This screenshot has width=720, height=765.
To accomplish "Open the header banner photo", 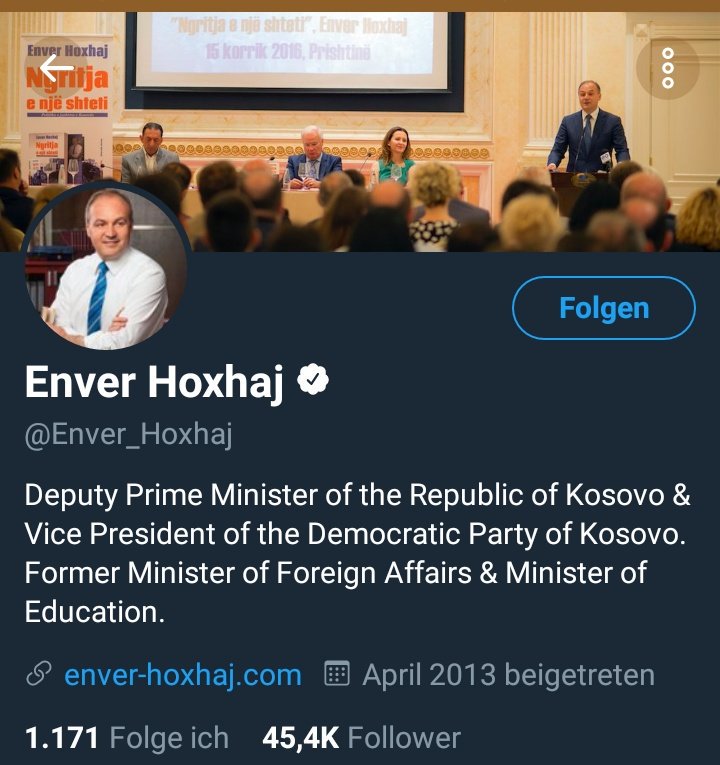I will (x=360, y=132).
